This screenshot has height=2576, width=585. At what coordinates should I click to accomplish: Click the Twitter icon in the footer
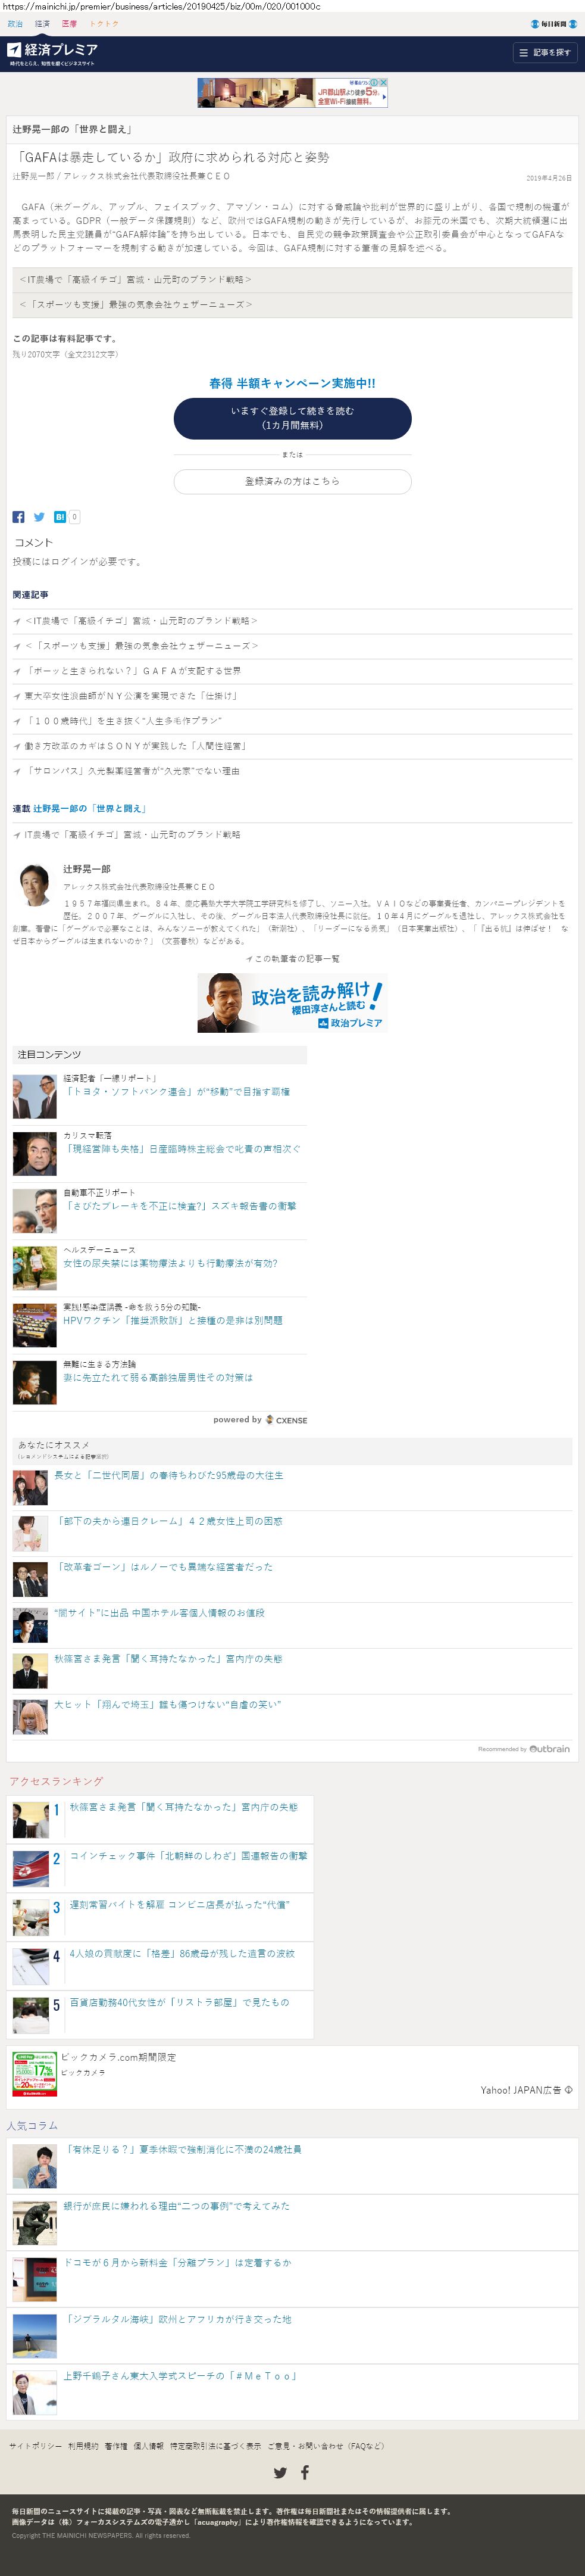pos(280,2472)
